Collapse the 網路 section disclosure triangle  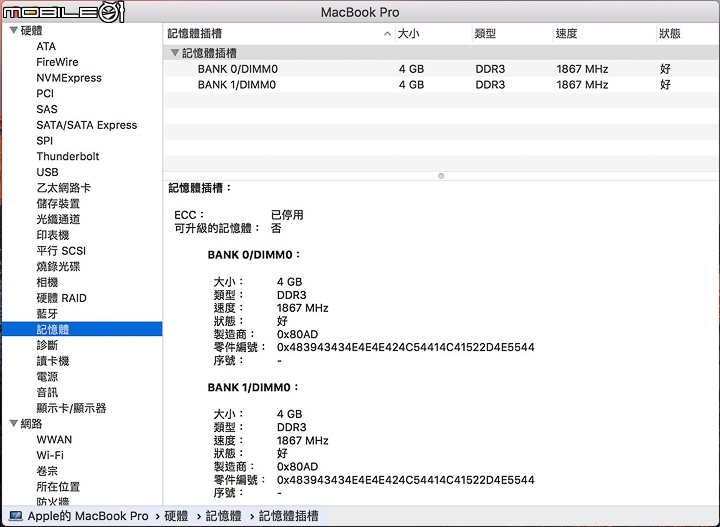pyautogui.click(x=14, y=423)
